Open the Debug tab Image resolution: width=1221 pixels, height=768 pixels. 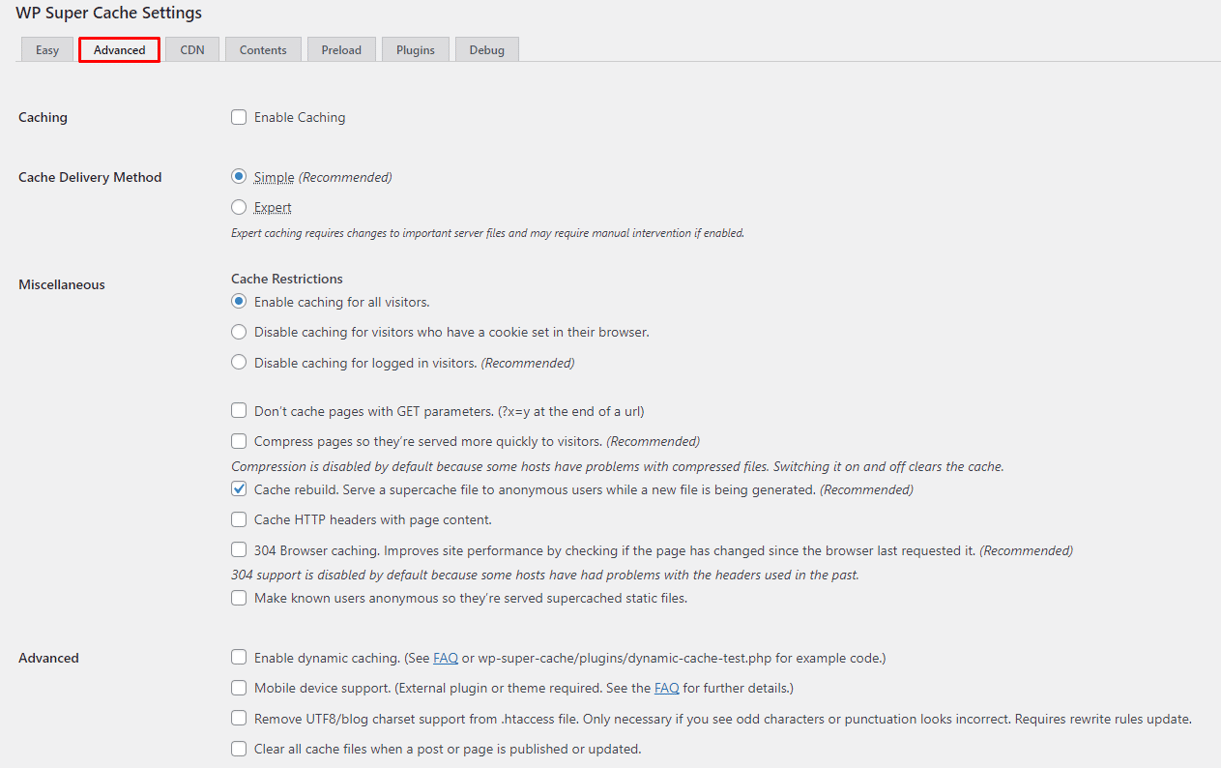486,48
